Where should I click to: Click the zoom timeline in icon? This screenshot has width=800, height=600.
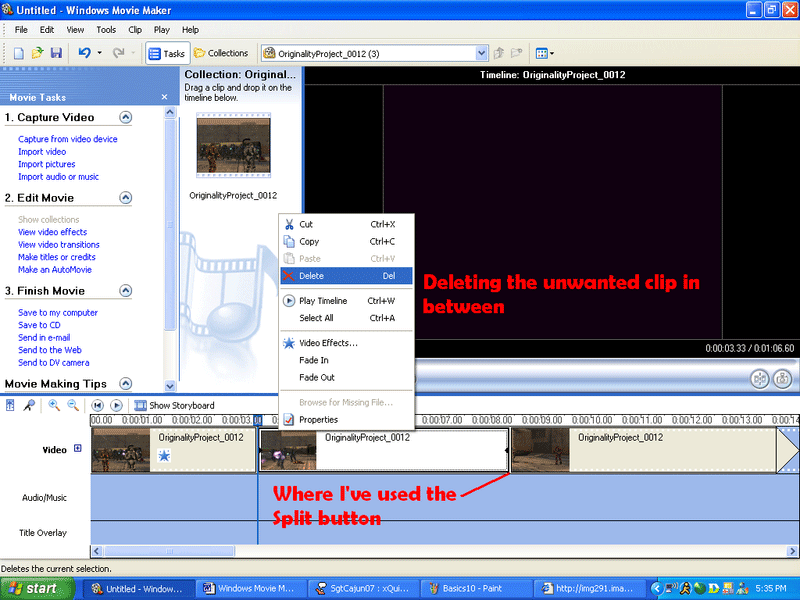[x=54, y=405]
